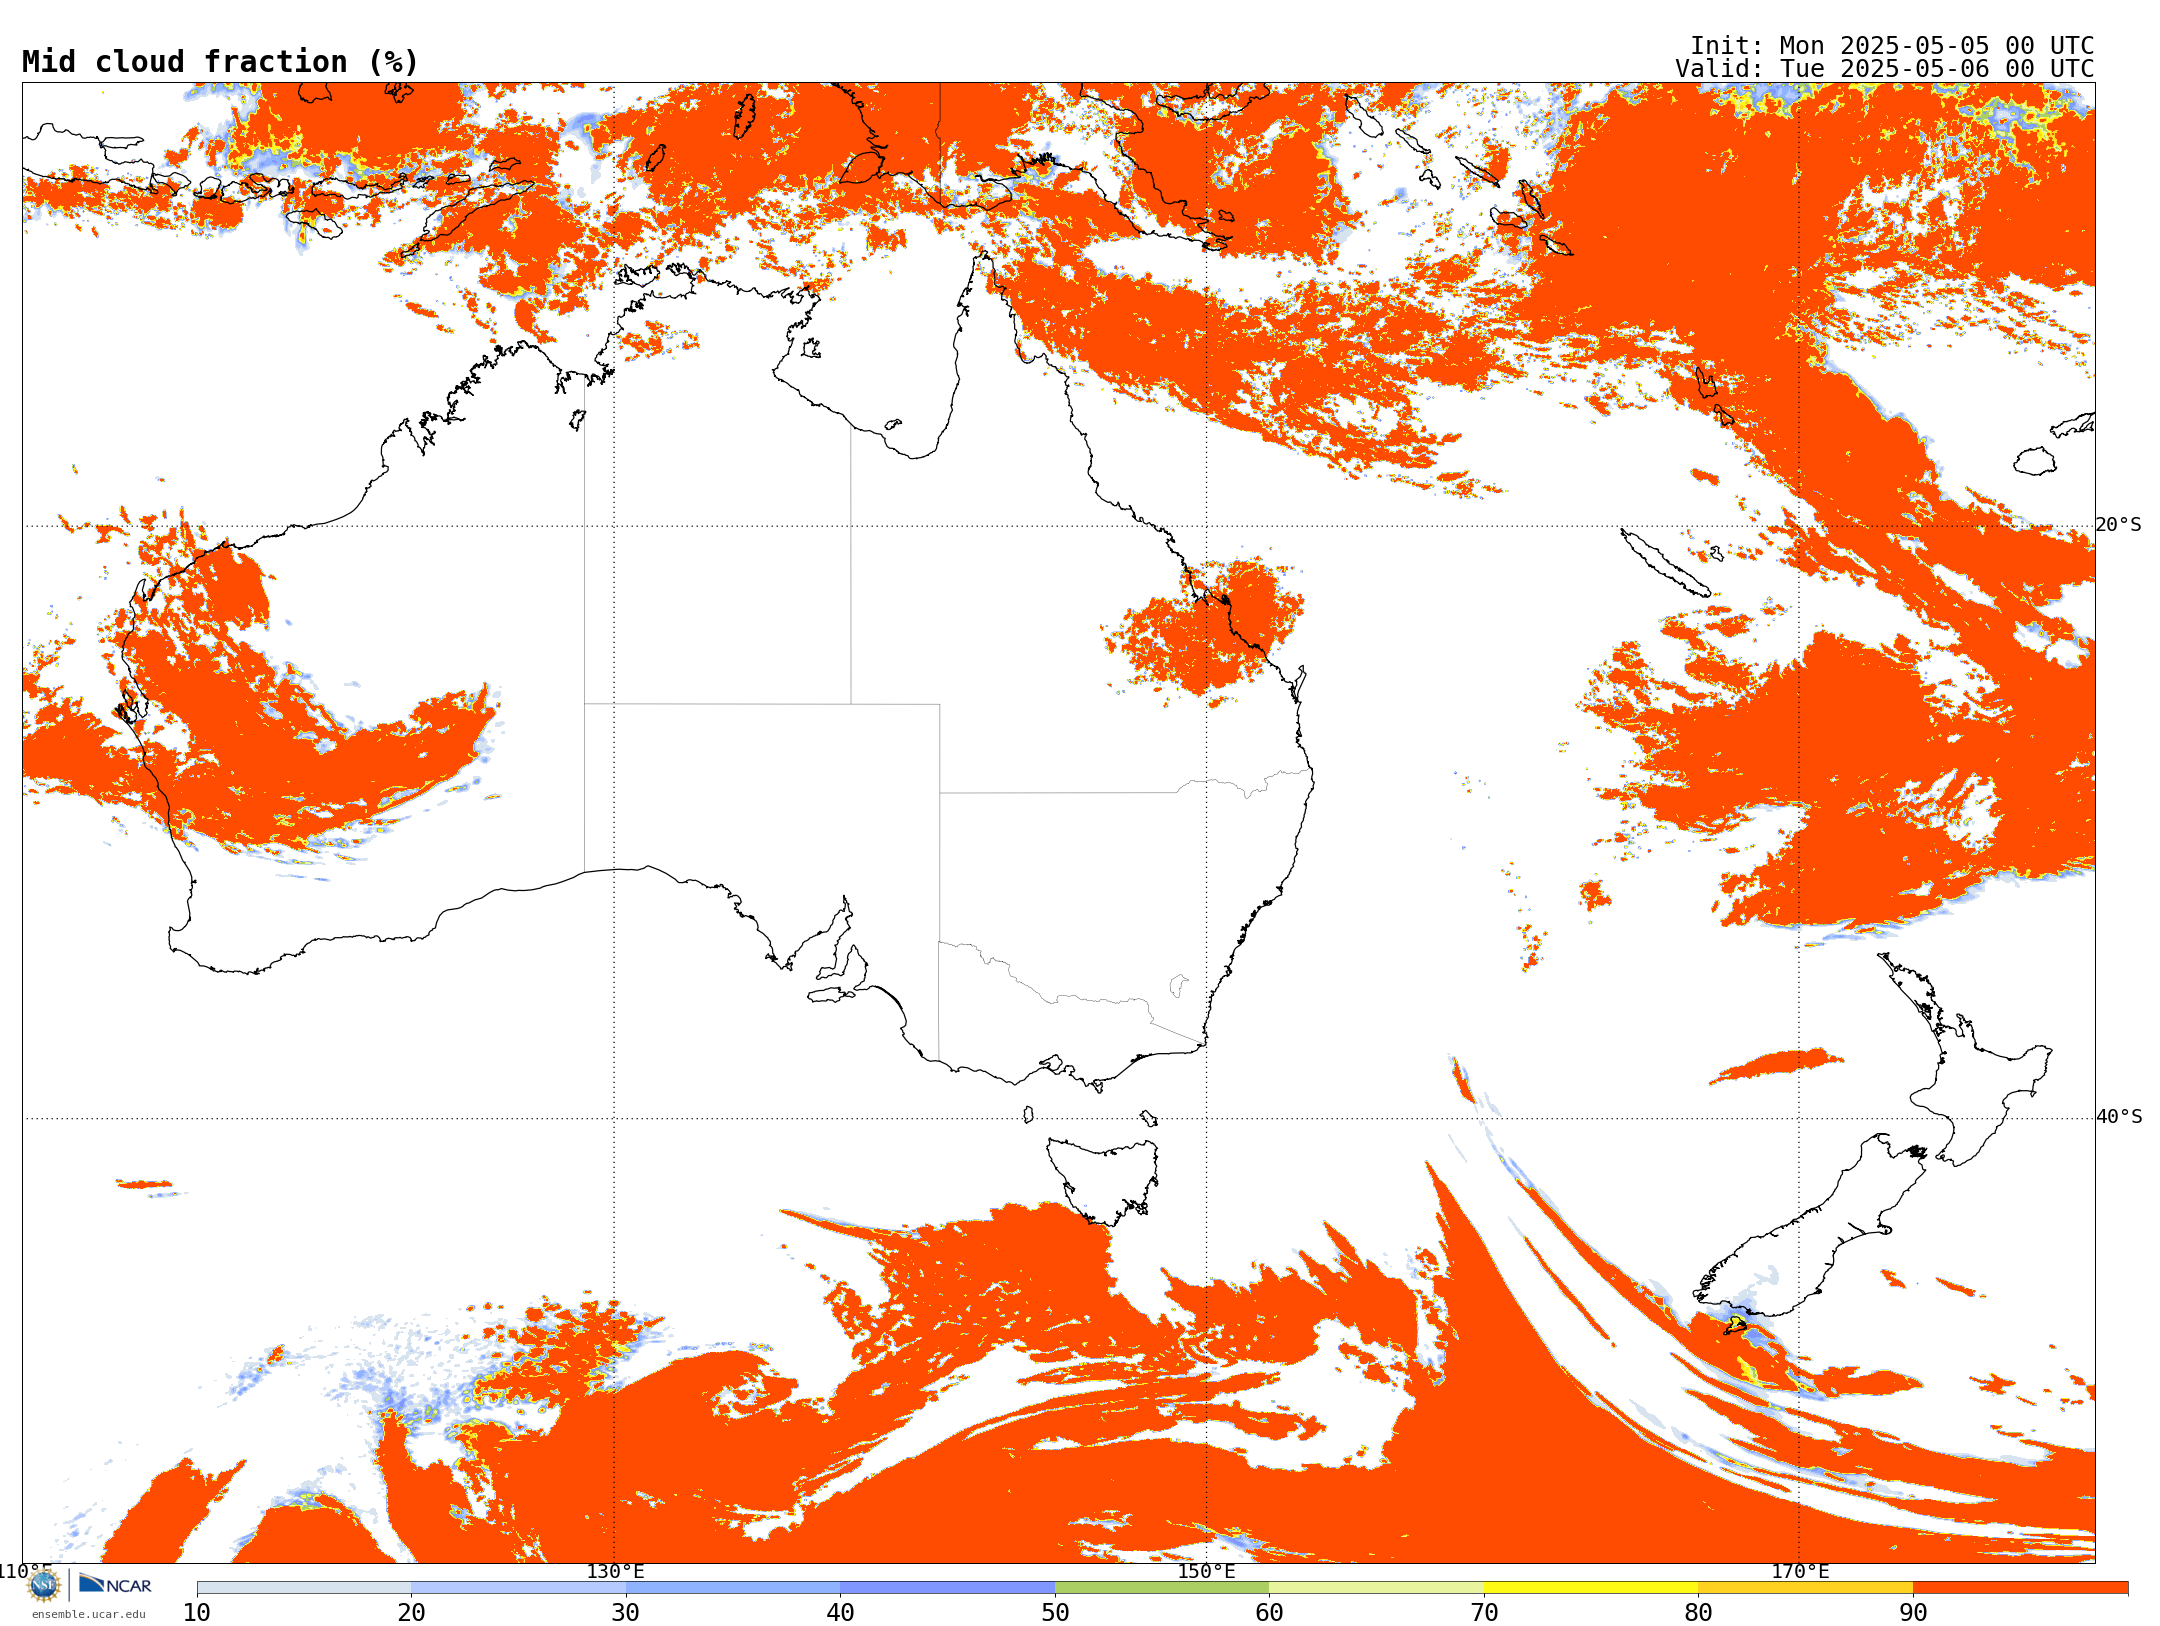This screenshot has height=1626, width=2160.
Task: Click the 10–20 pale grey-blue colorbar segment
Action: [x=304, y=1588]
